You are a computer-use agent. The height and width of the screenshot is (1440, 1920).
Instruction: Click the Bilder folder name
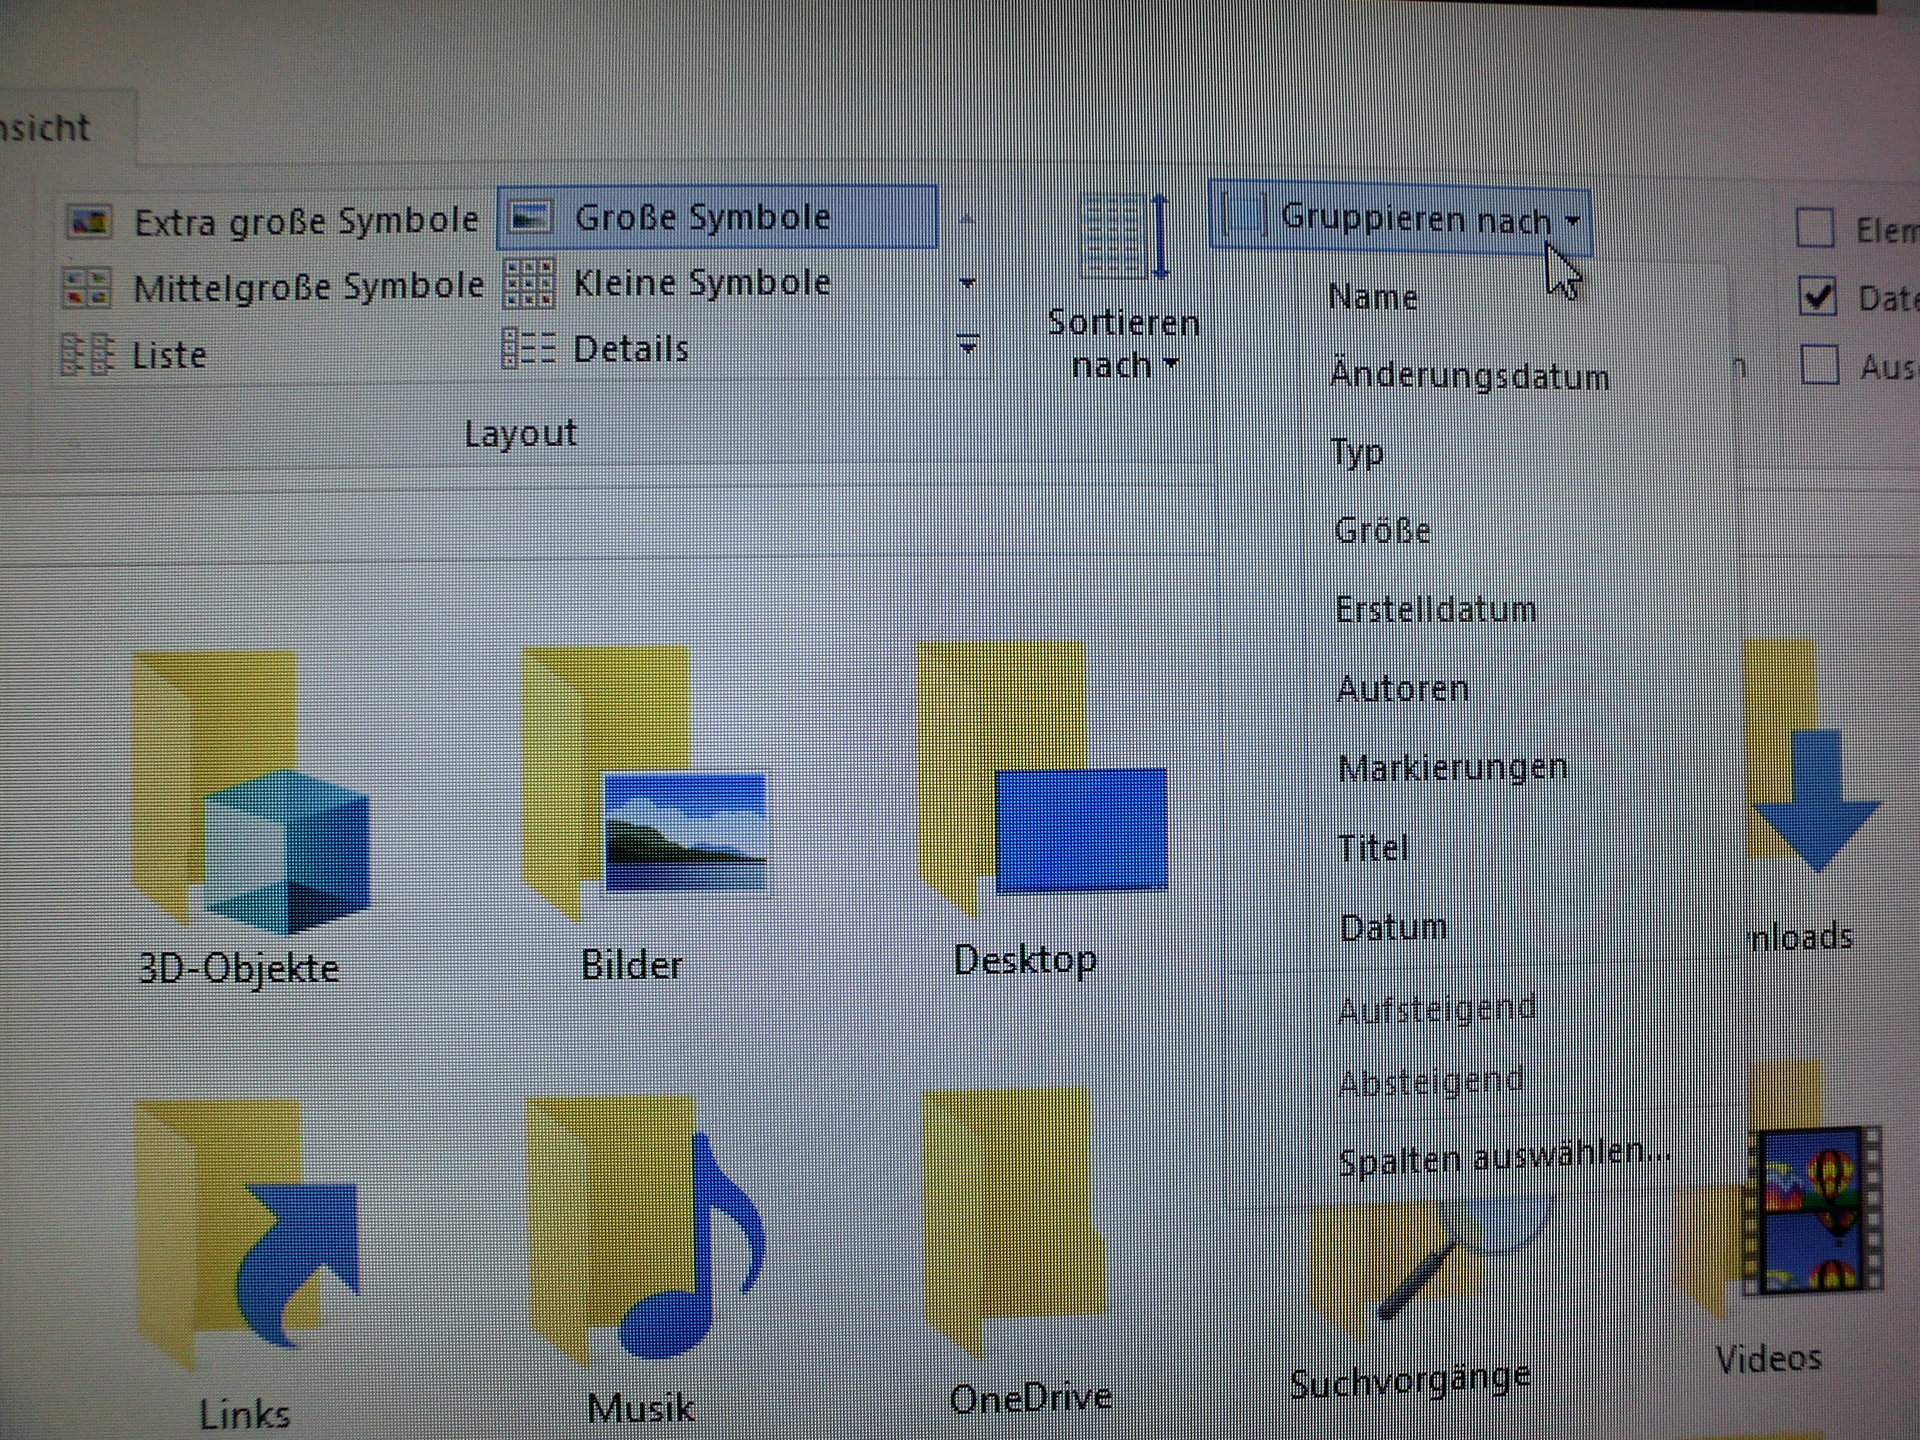click(632, 965)
